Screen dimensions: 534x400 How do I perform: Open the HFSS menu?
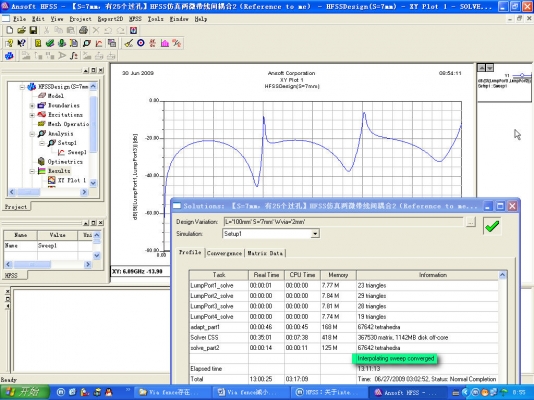pyautogui.click(x=135, y=19)
